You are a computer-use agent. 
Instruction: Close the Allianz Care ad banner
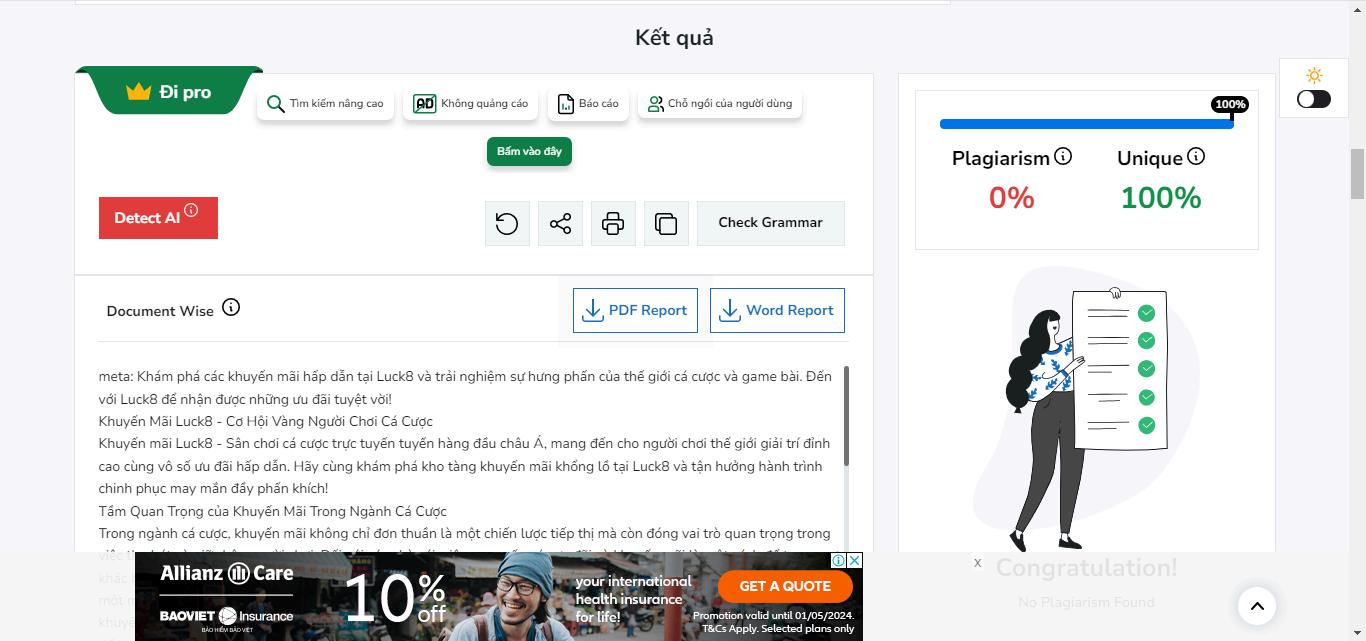point(855,560)
